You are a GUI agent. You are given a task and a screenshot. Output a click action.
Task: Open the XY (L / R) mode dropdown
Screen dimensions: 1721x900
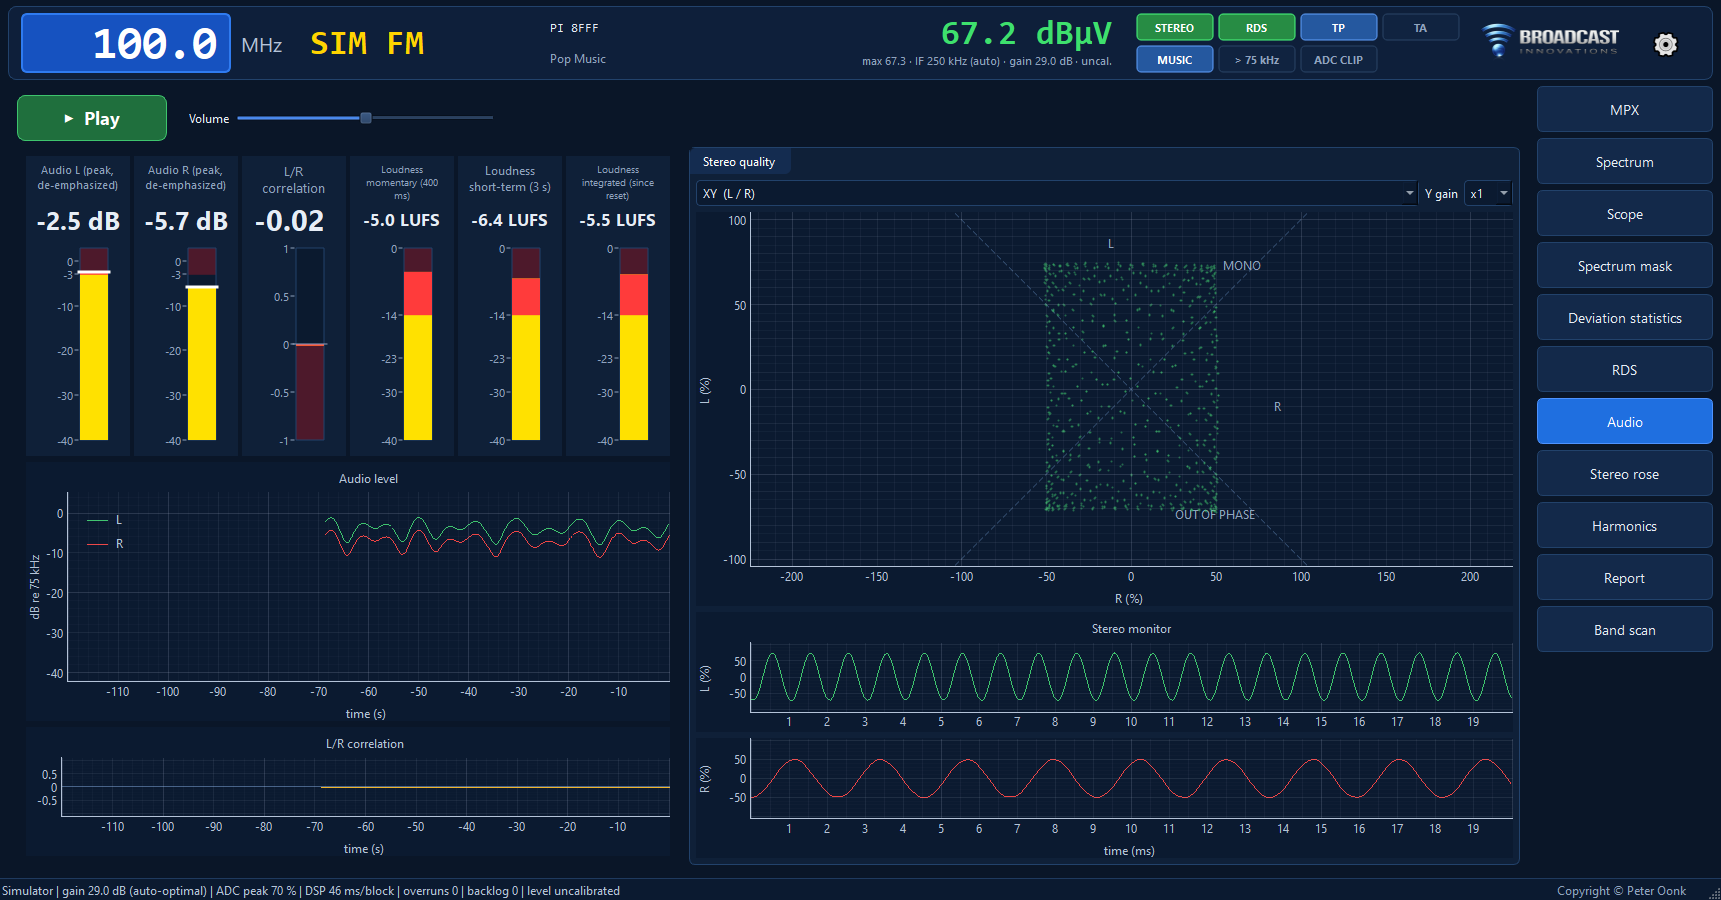tap(1057, 194)
